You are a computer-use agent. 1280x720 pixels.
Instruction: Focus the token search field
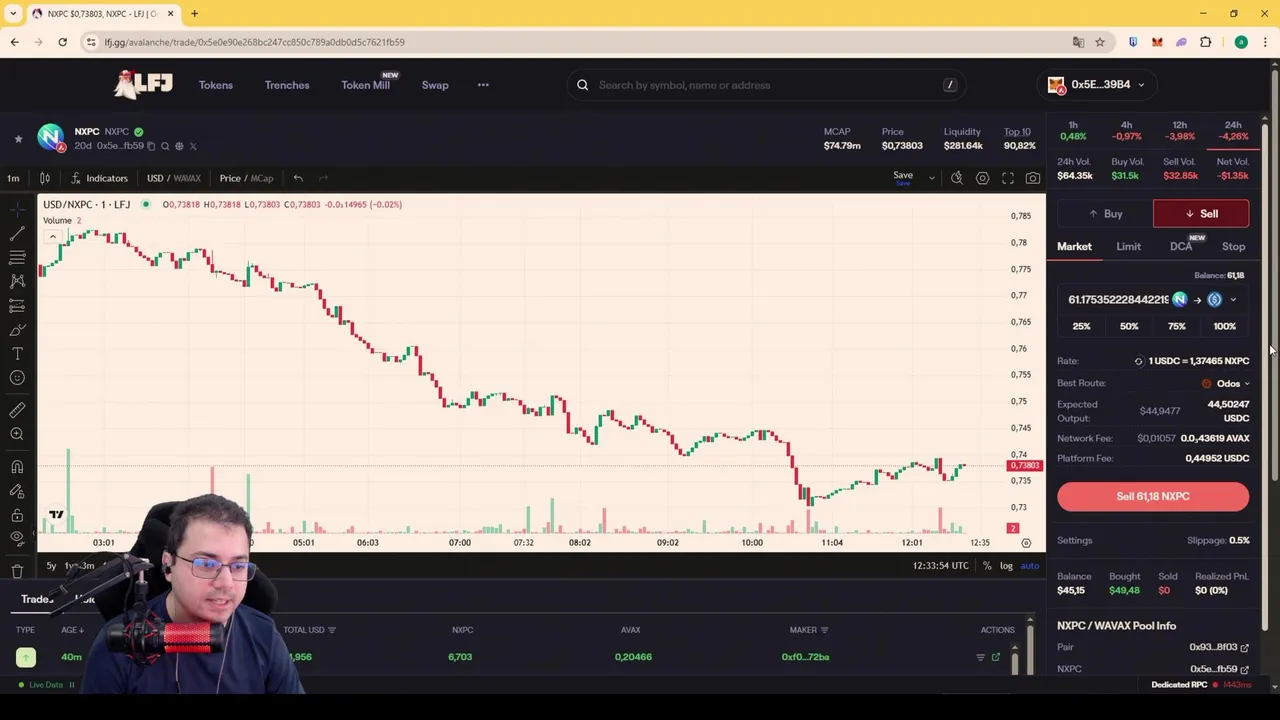766,85
